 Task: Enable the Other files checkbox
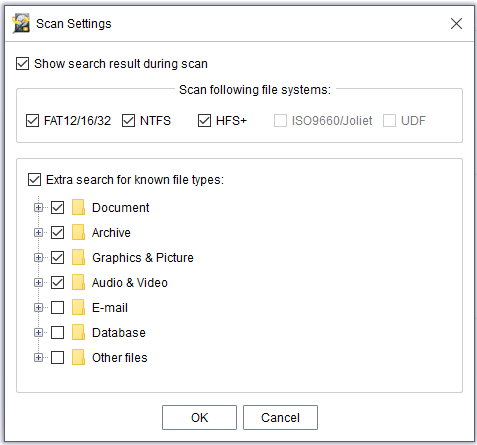[x=57, y=357]
